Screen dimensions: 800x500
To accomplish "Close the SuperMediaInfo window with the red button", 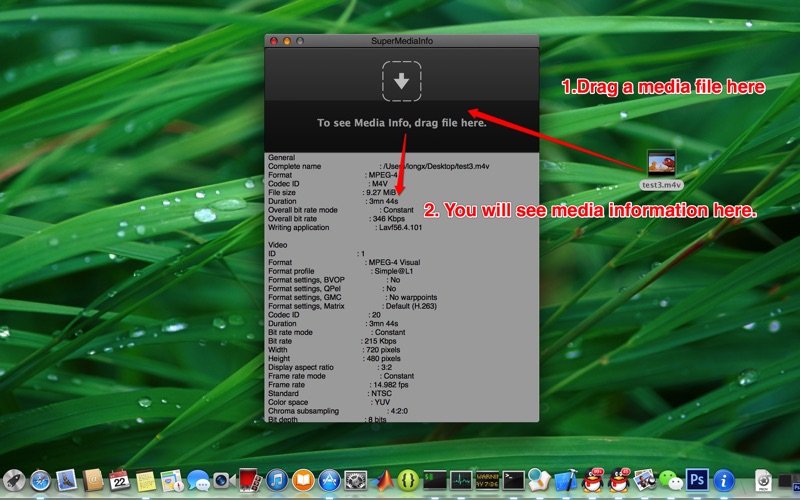I will [x=273, y=41].
